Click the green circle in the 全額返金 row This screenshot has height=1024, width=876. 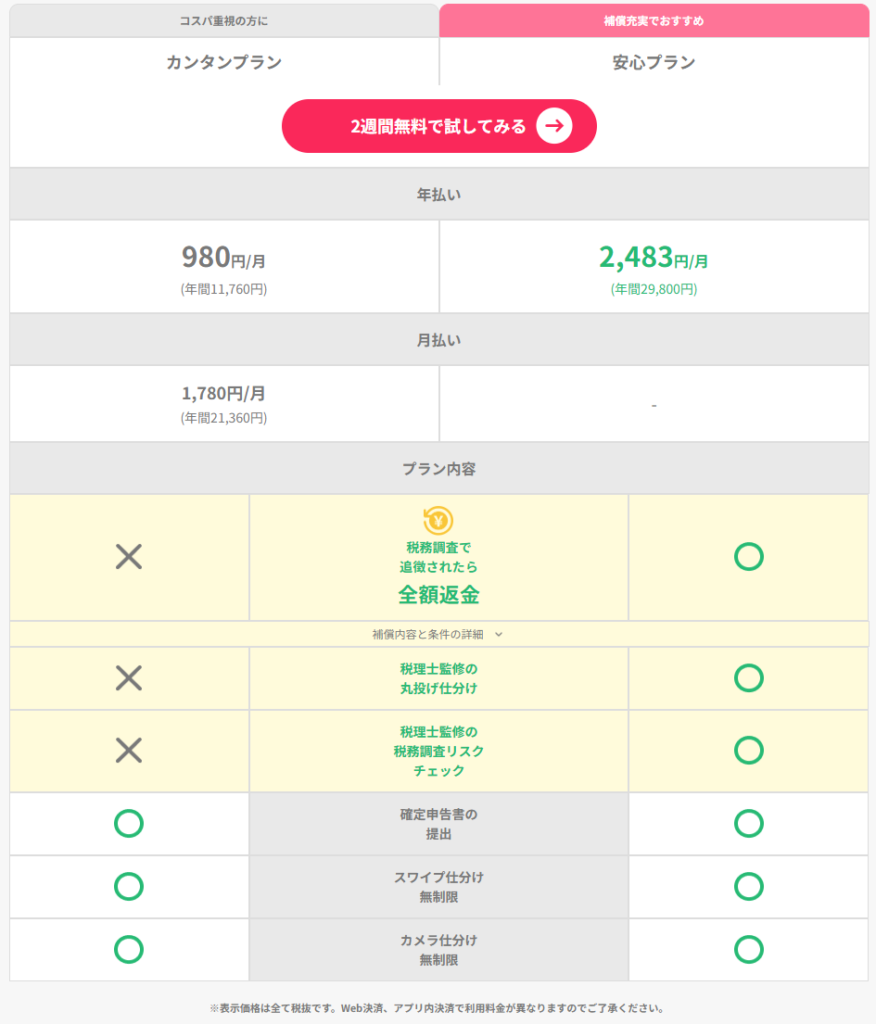pyautogui.click(x=748, y=557)
